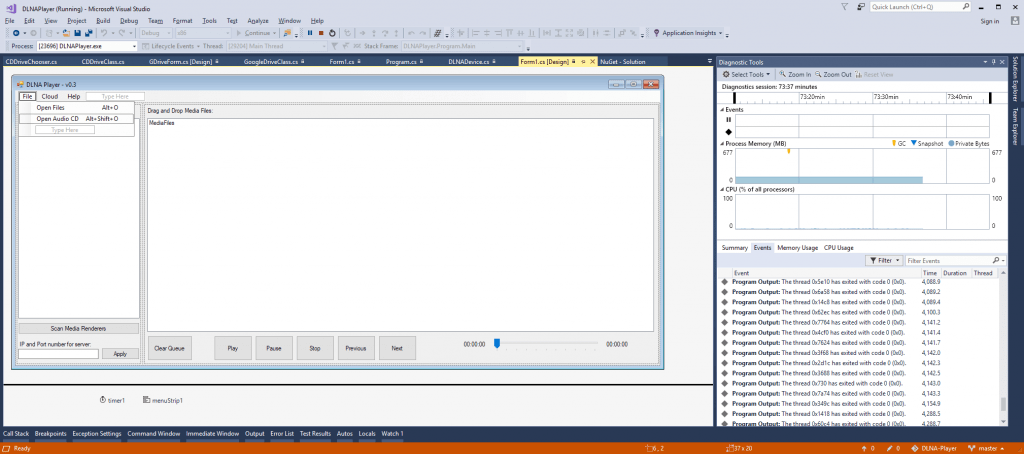Open the Program.cs document tab
Viewport: 1024px width, 454px height.
[400, 62]
